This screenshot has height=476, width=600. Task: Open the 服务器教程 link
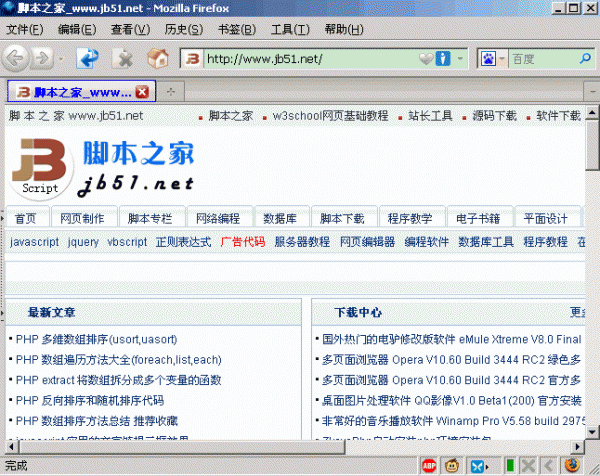302,242
